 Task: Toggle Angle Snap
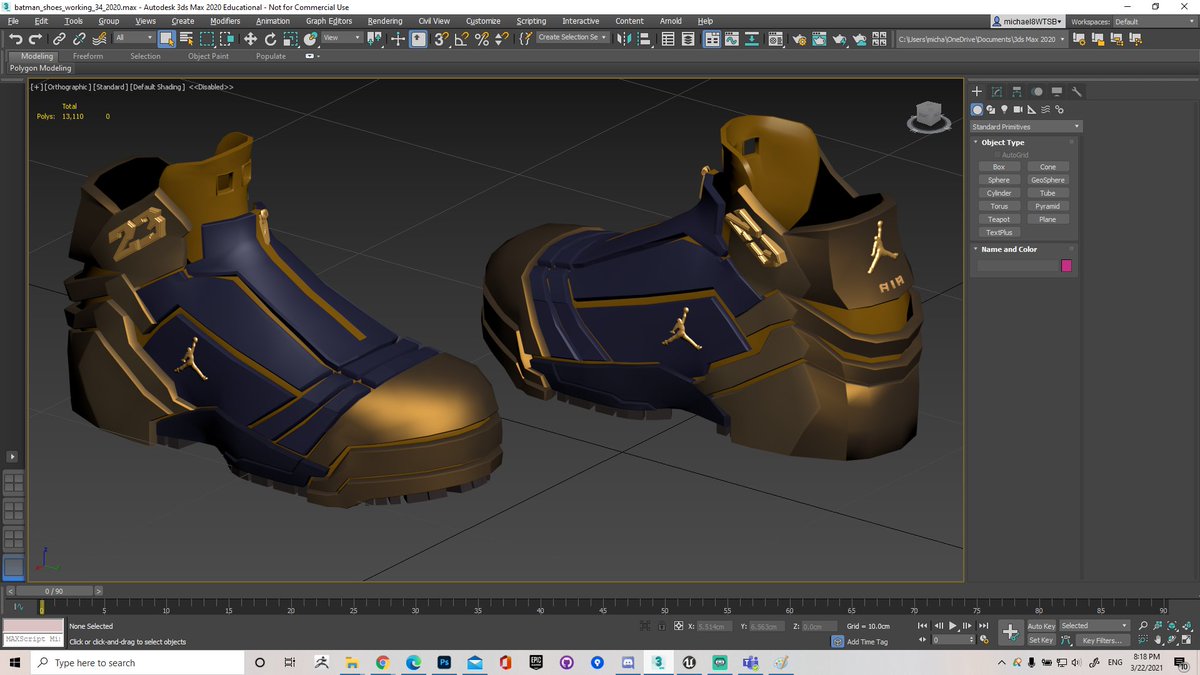461,38
